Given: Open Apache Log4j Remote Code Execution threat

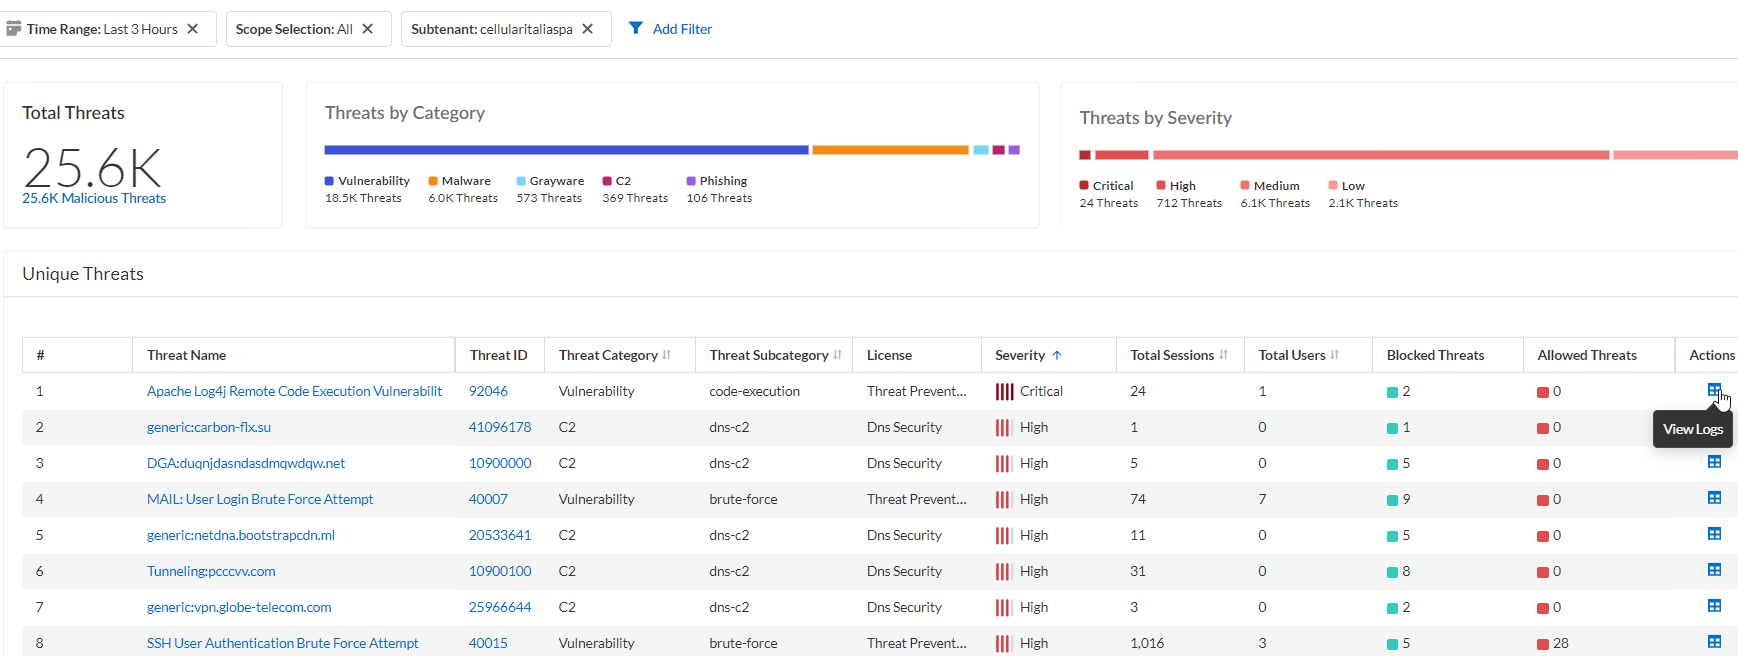Looking at the screenshot, I should 294,391.
